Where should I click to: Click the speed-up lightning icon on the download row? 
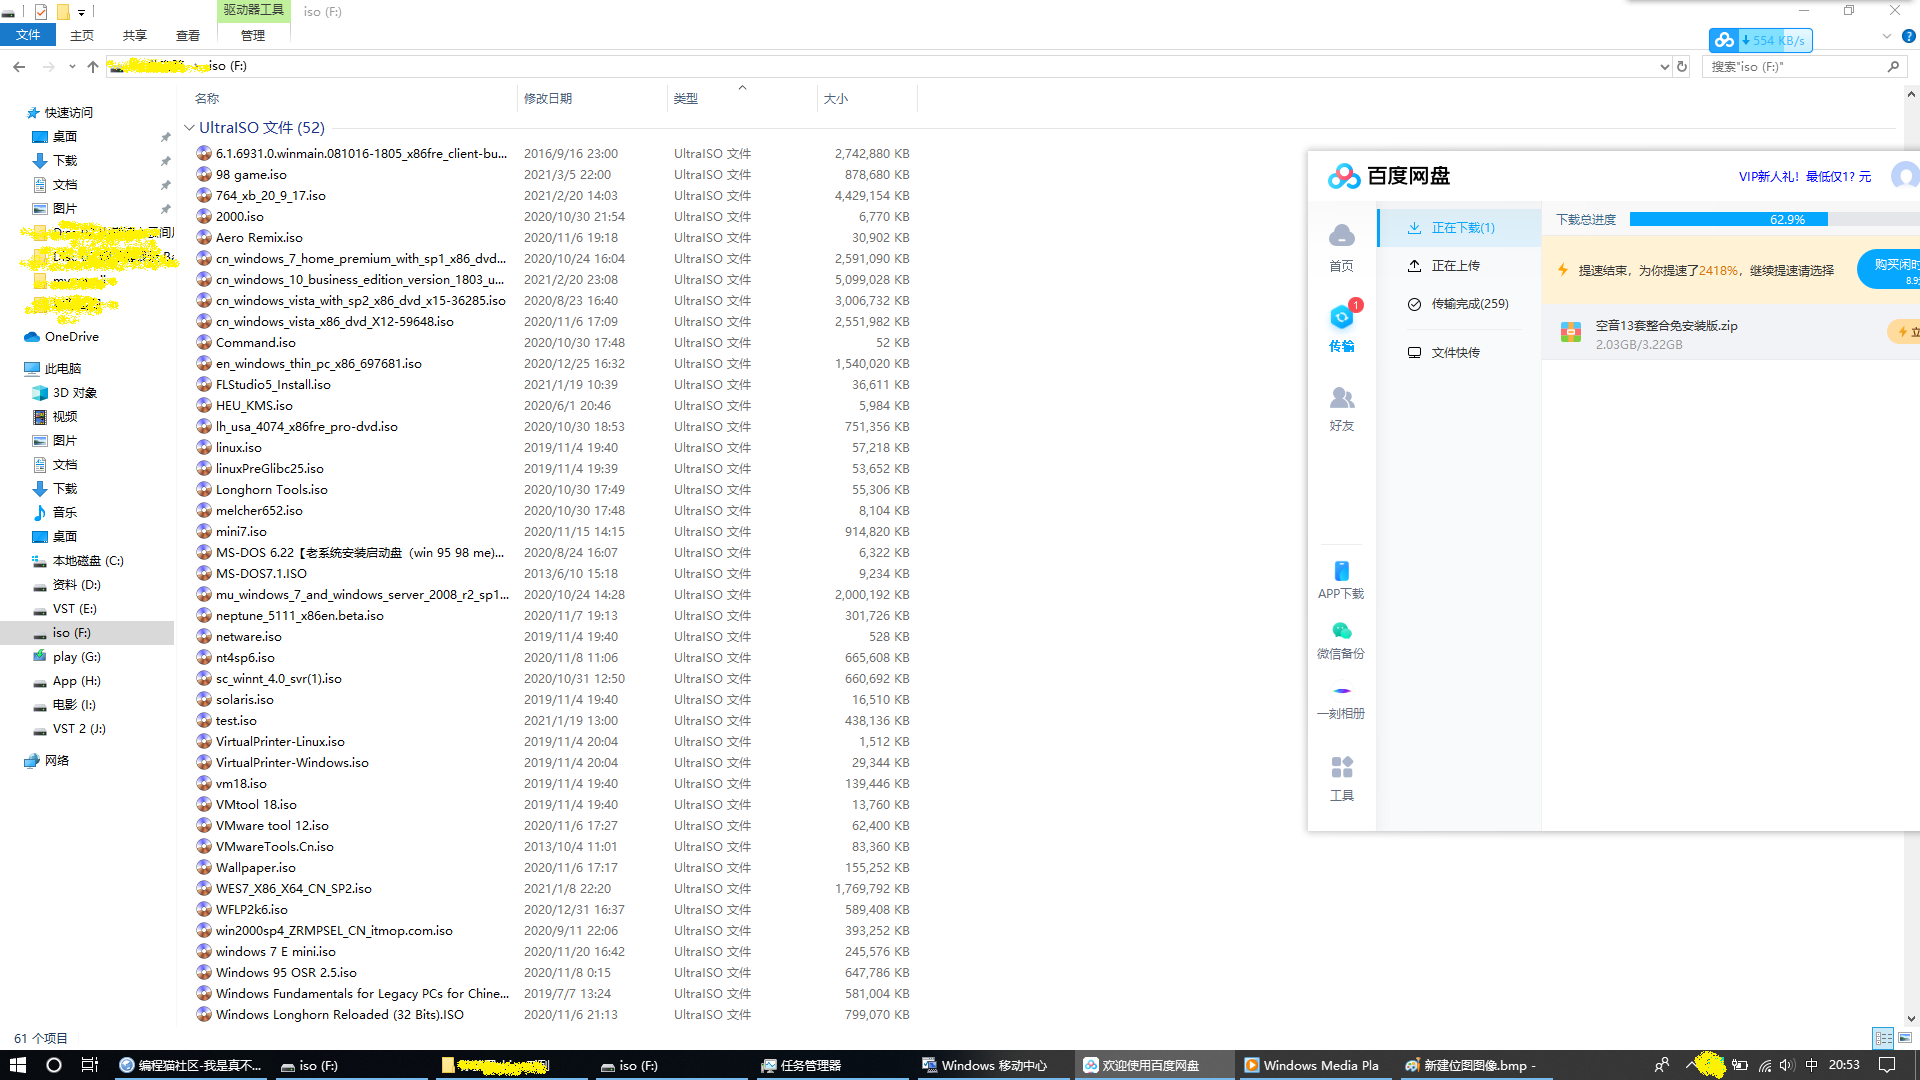tap(1903, 332)
